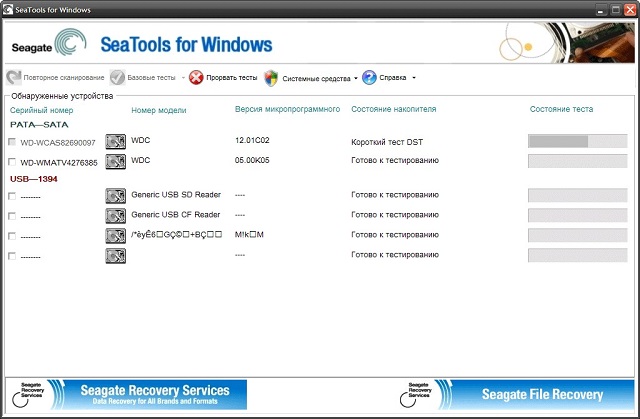Check the Generic USB CF Reader checkbox

(x=12, y=216)
